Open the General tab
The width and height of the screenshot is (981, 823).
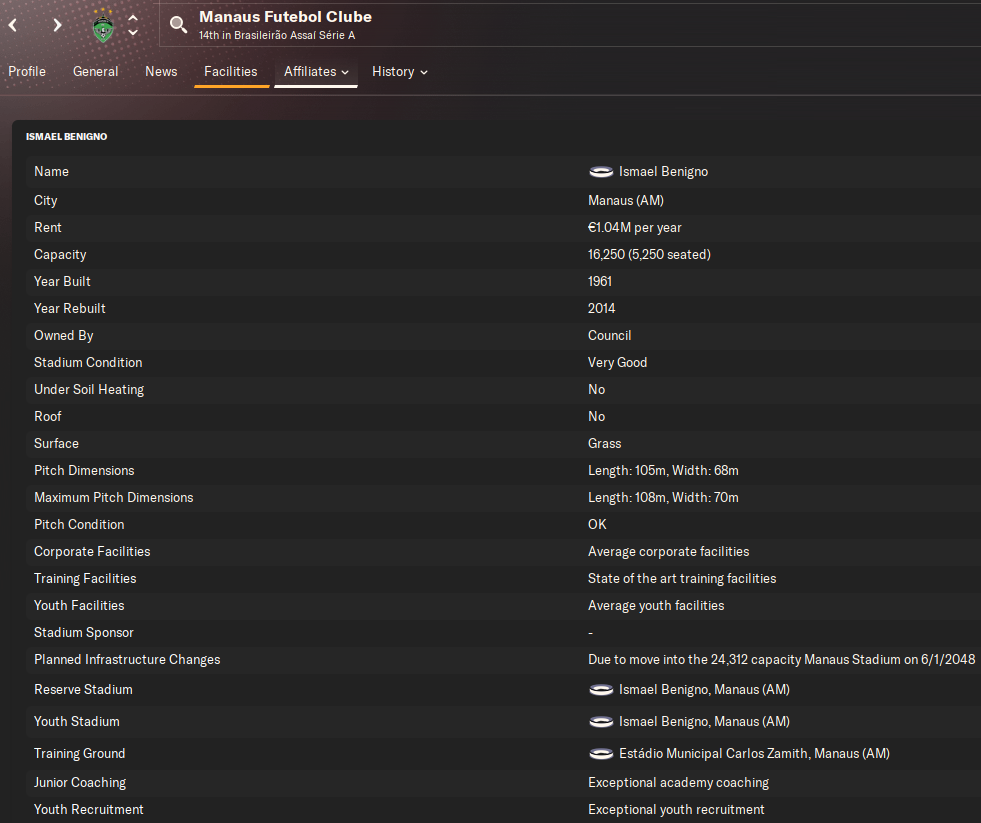[95, 71]
